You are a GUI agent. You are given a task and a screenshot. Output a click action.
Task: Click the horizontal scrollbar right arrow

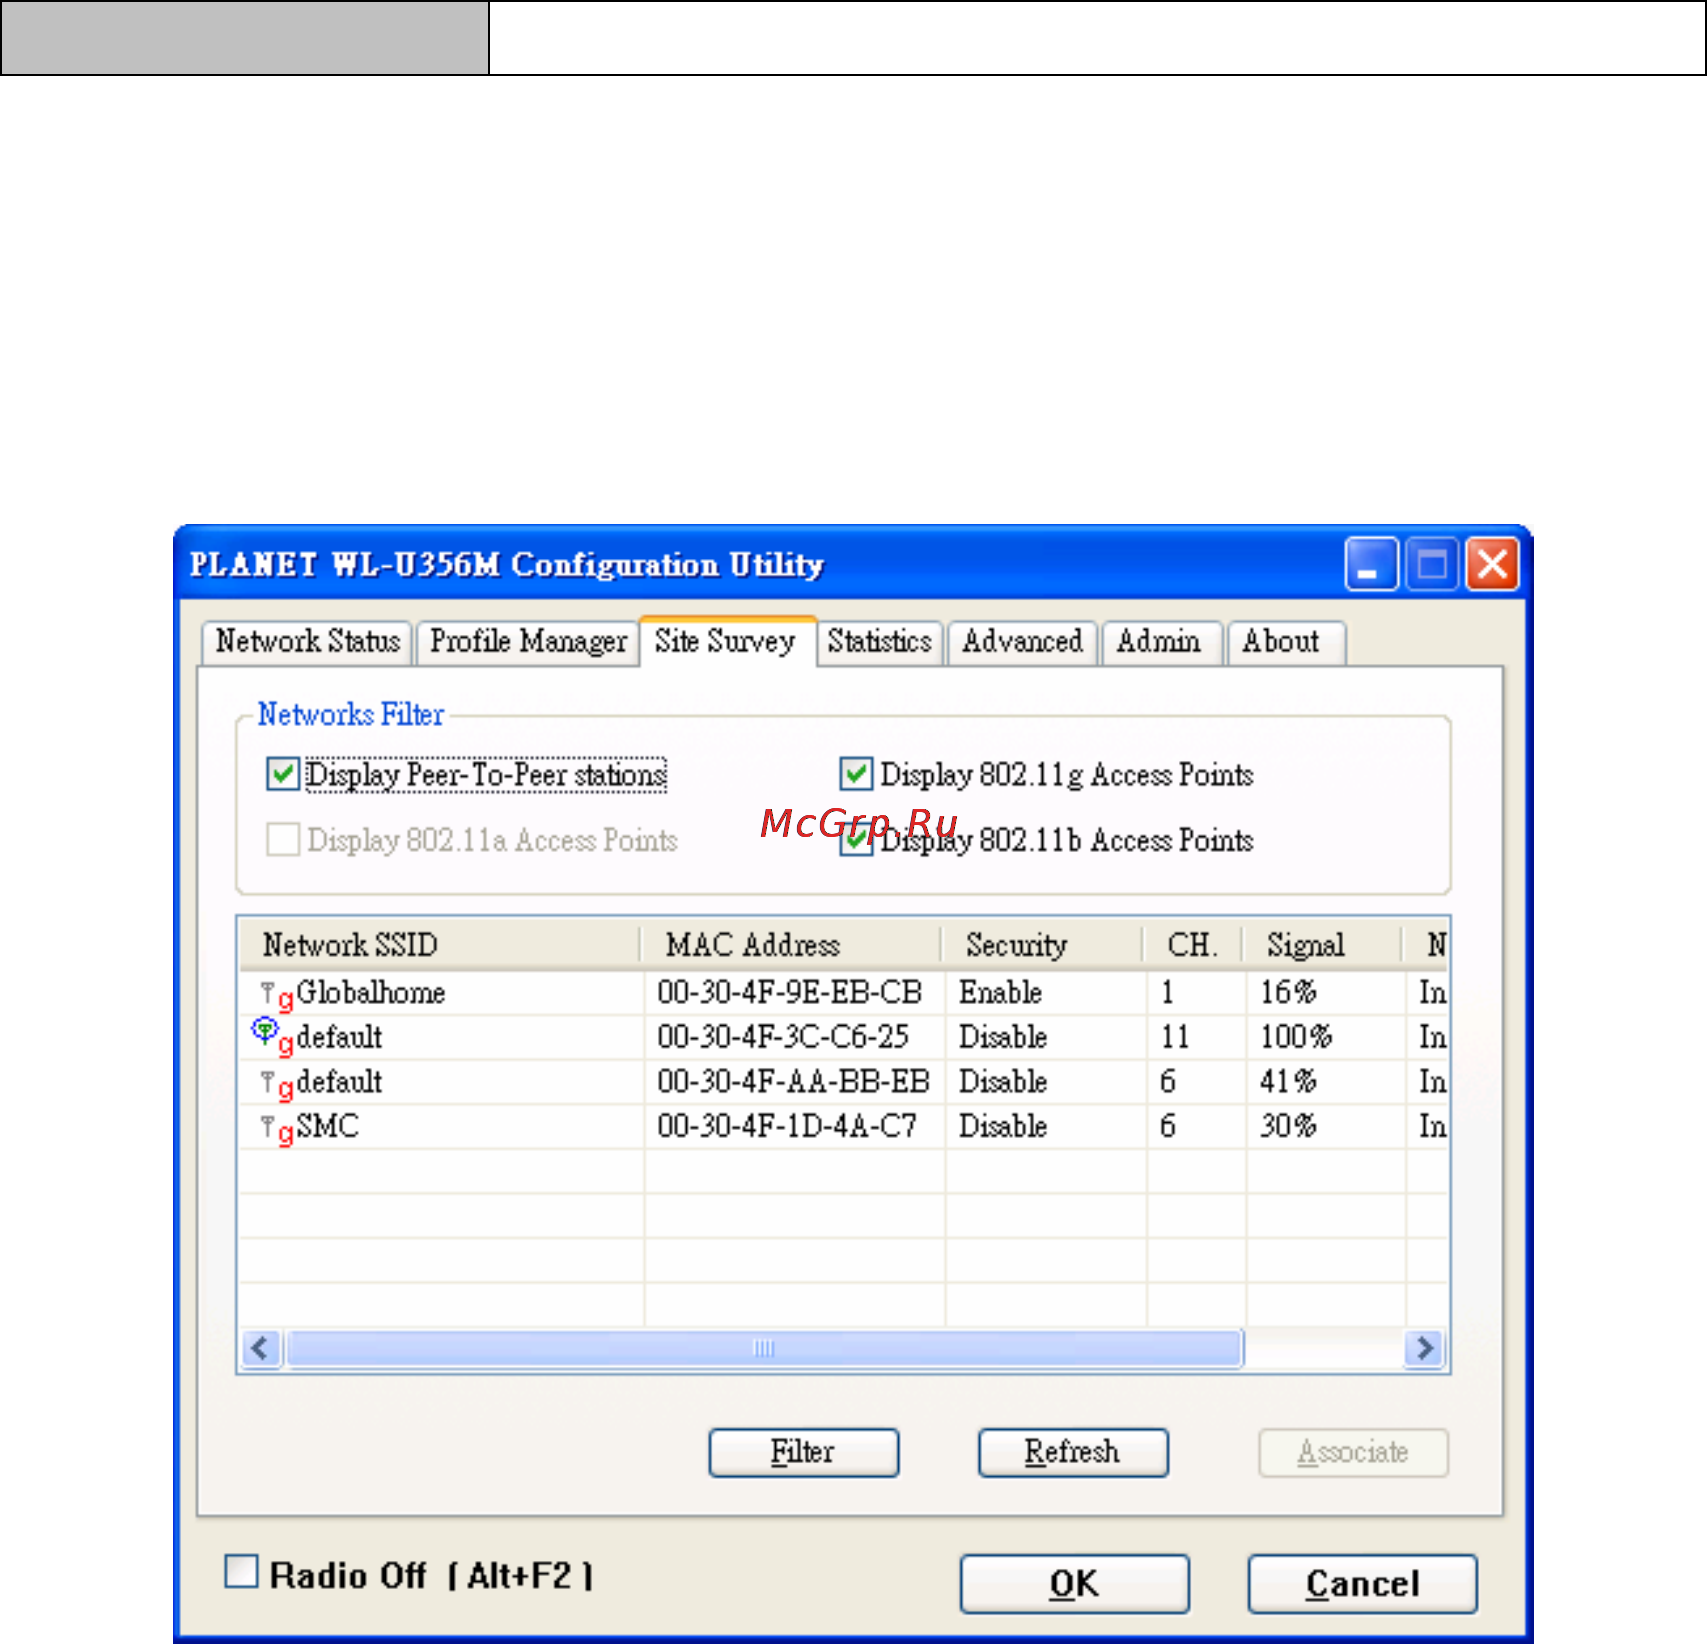[x=1424, y=1348]
